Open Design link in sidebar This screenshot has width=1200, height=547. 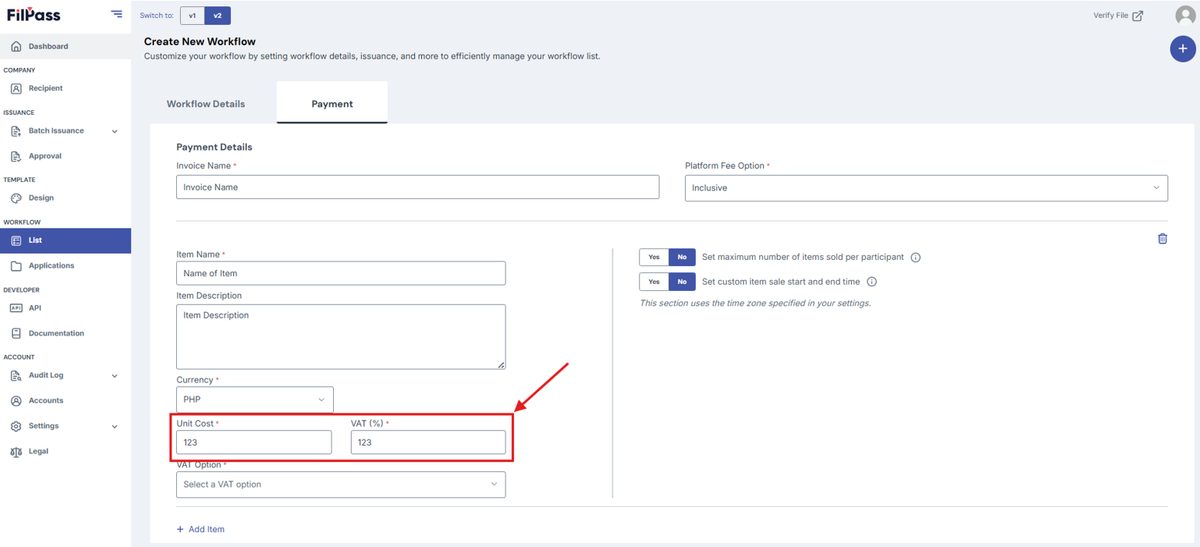[41, 198]
